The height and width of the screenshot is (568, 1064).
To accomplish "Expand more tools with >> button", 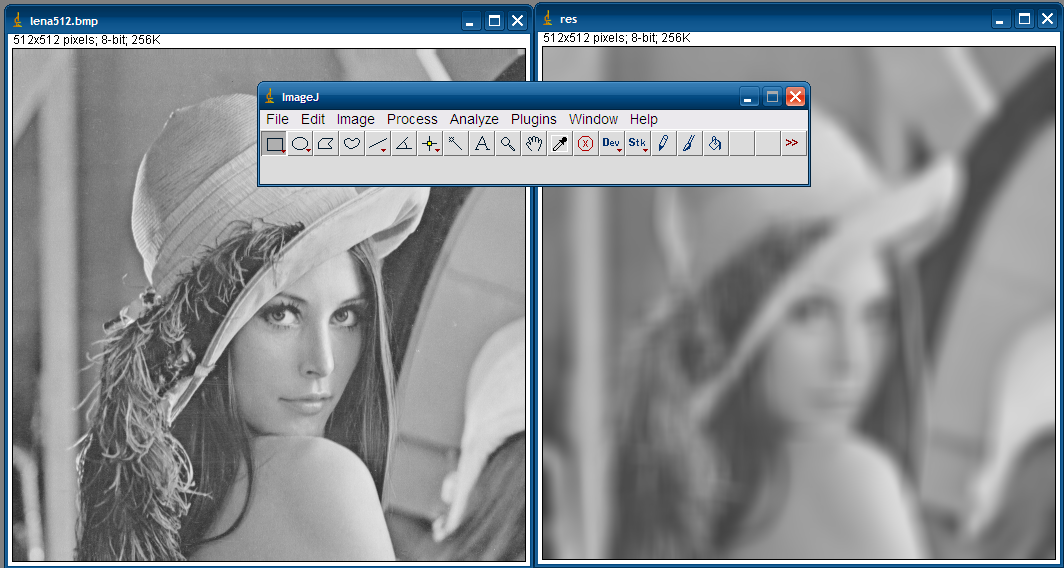I will 792,144.
